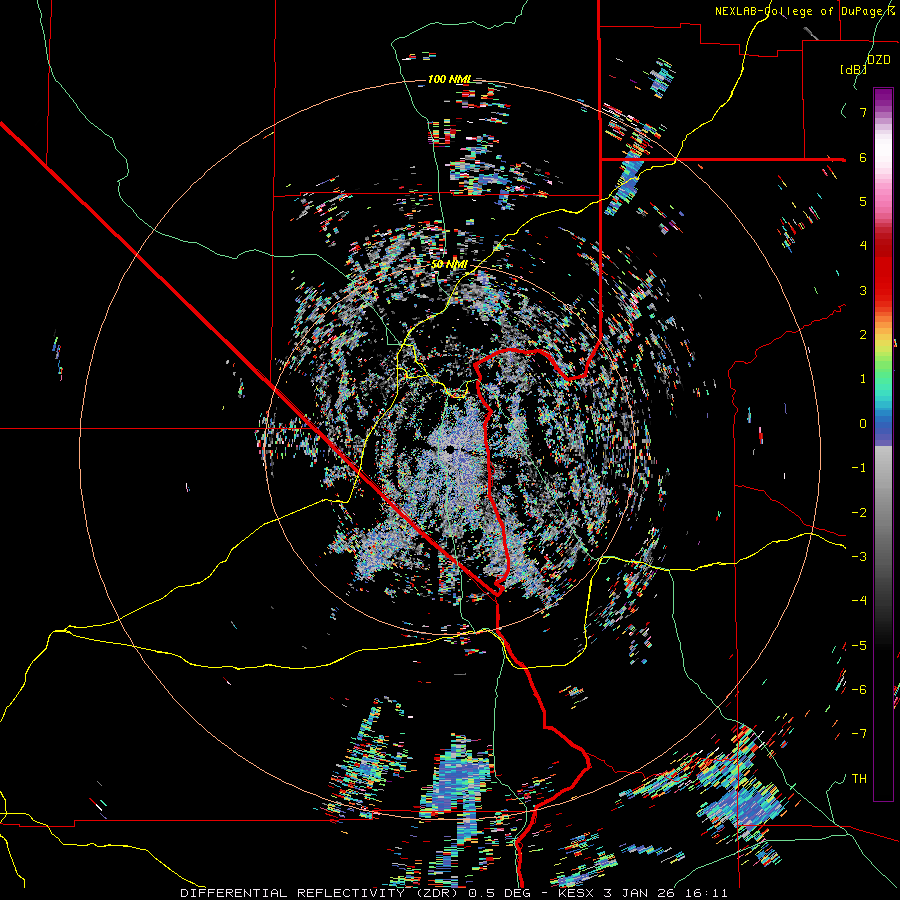Click the "0" value on the color scale
This screenshot has width=900, height=900.
[x=863, y=424]
